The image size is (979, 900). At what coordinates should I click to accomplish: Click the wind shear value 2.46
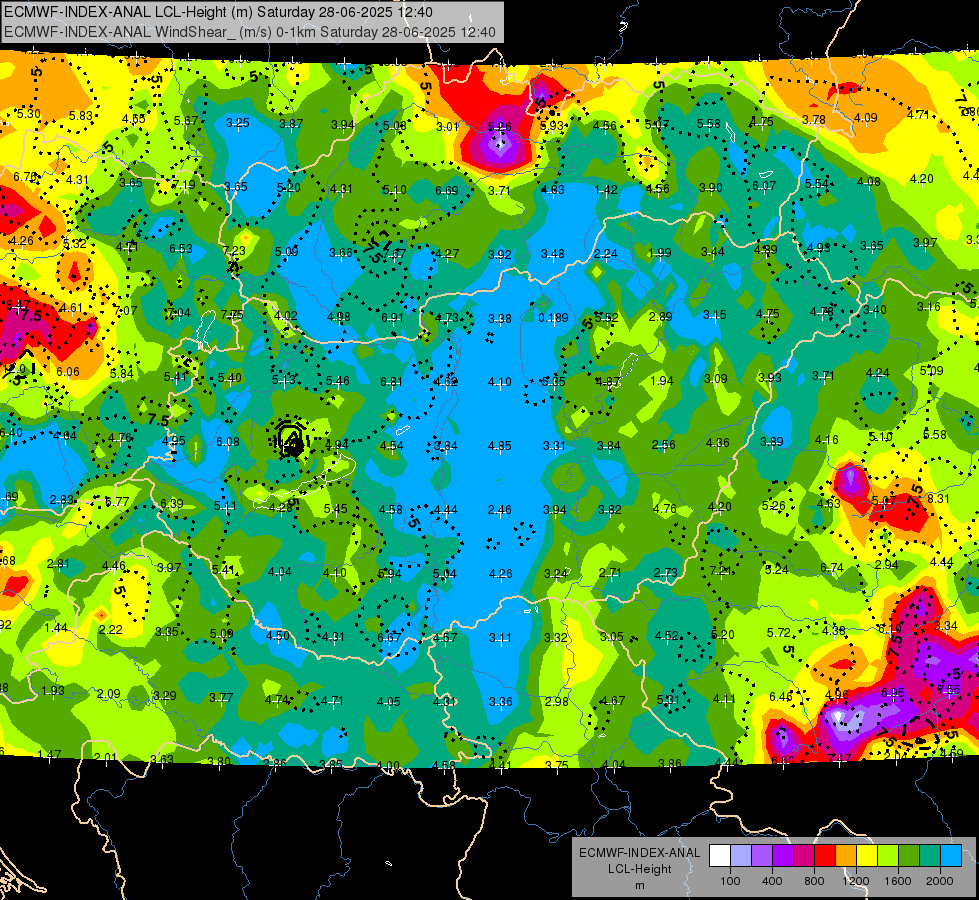[499, 510]
